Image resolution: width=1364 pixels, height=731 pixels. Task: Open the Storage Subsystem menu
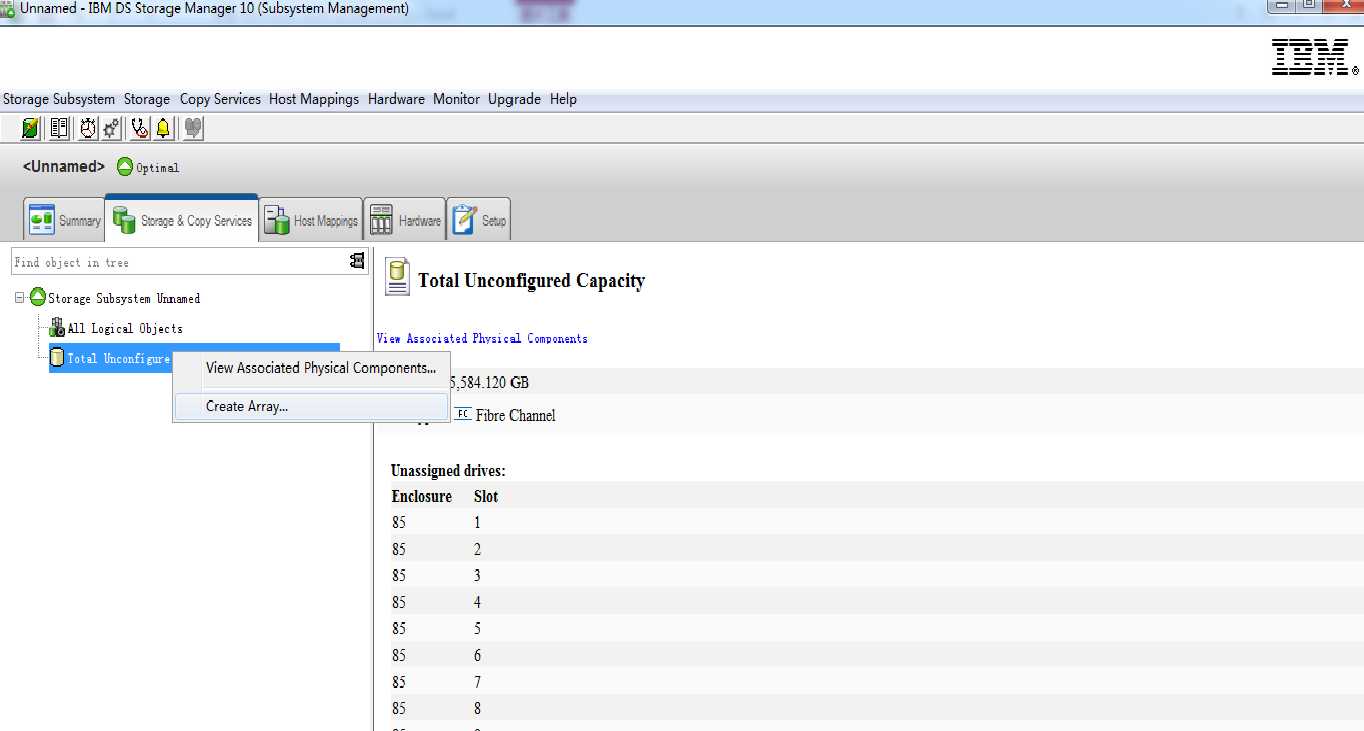[x=59, y=99]
